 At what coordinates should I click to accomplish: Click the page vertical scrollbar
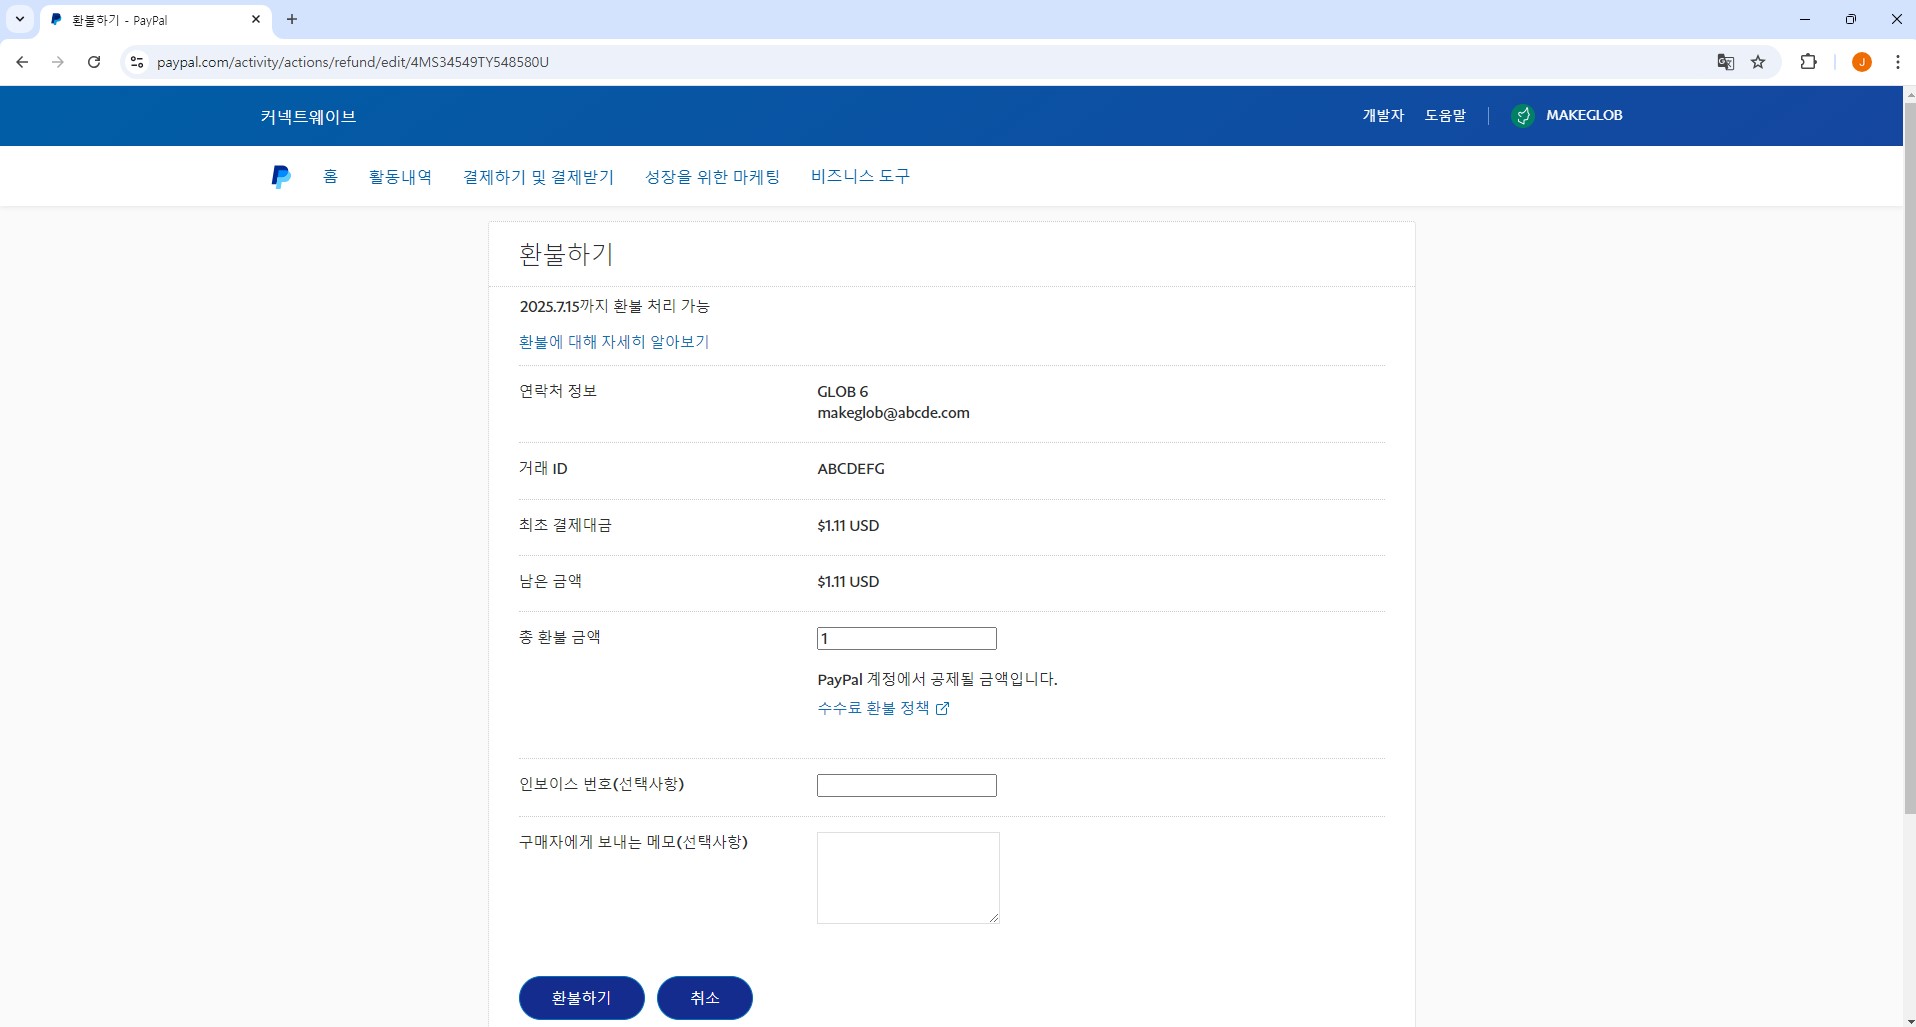pos(1909,460)
